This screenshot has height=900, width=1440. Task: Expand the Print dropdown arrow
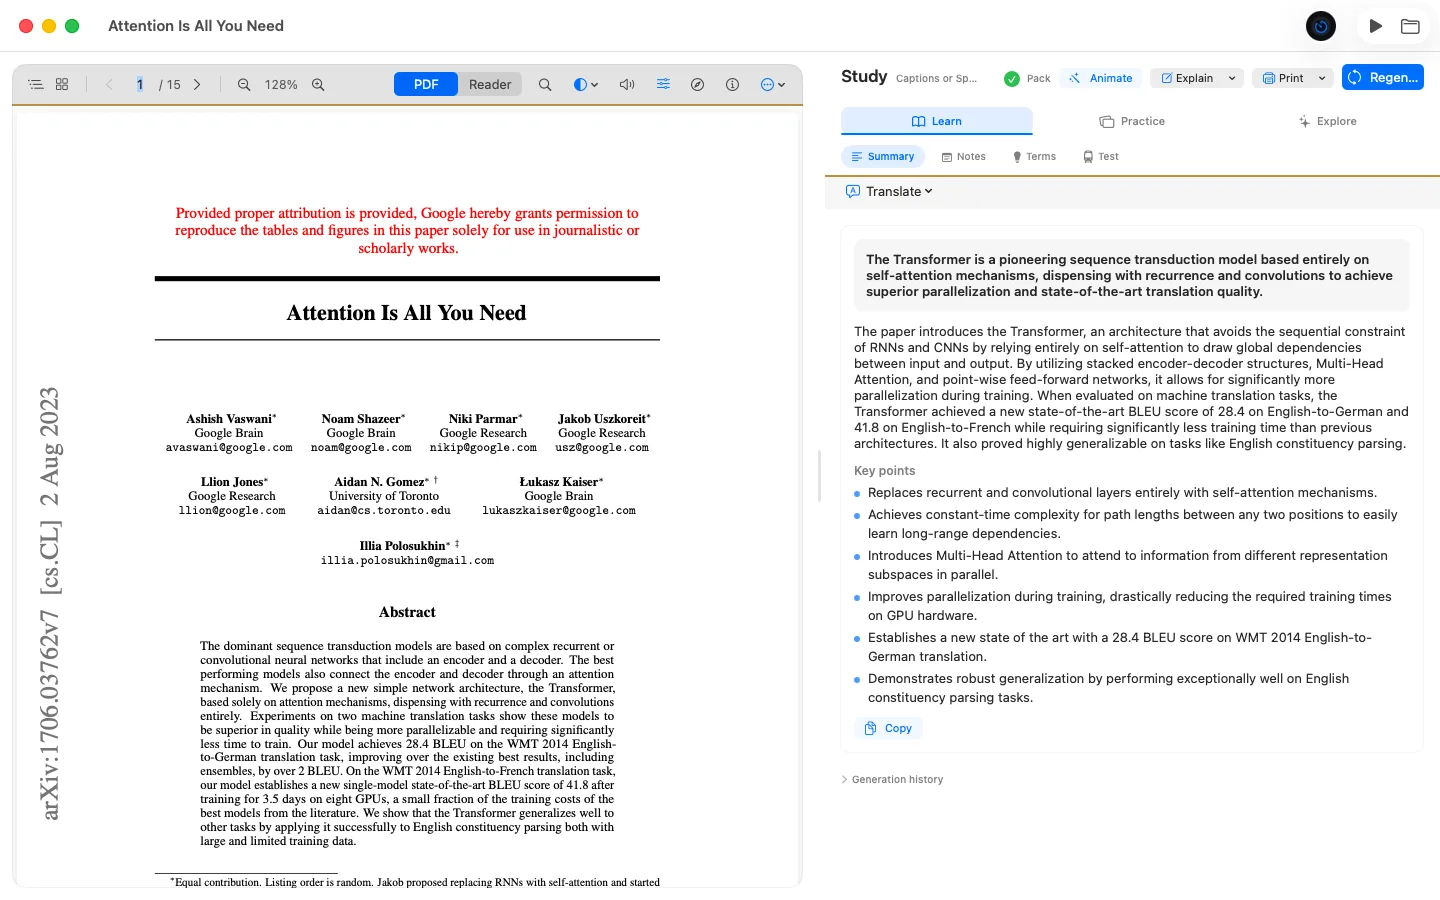click(x=1322, y=78)
